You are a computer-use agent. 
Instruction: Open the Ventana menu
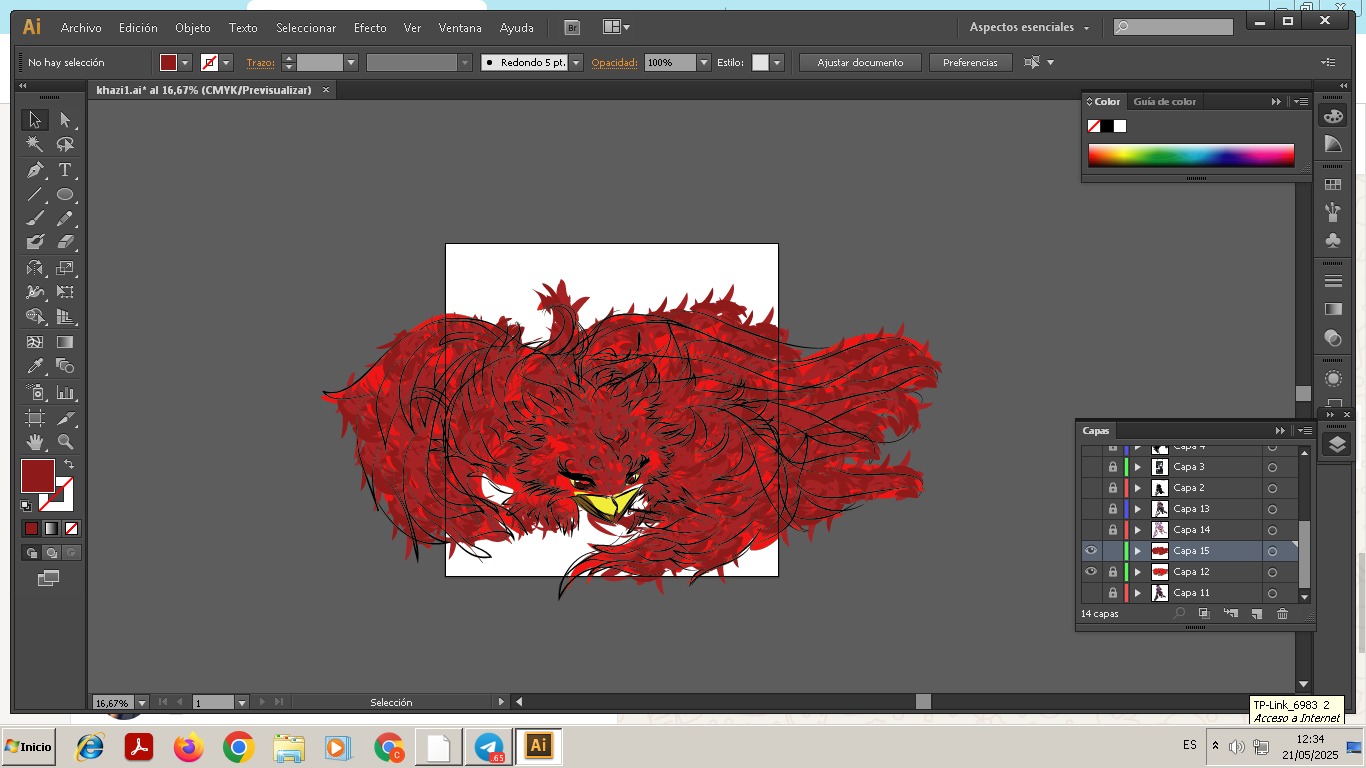tap(460, 28)
